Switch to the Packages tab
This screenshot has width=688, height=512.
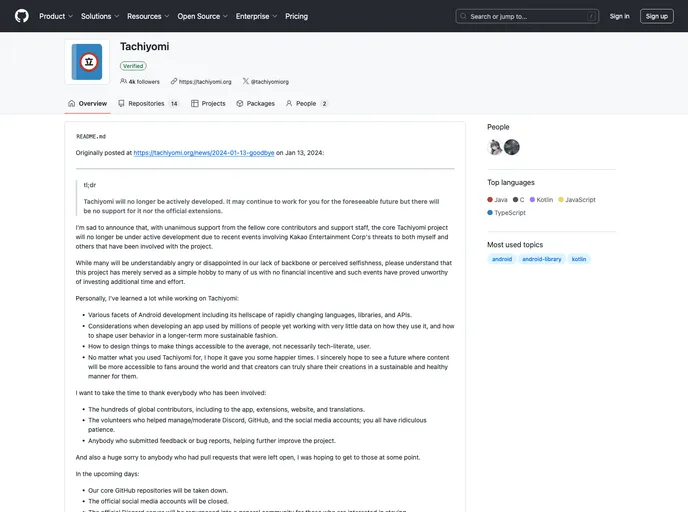[255, 104]
